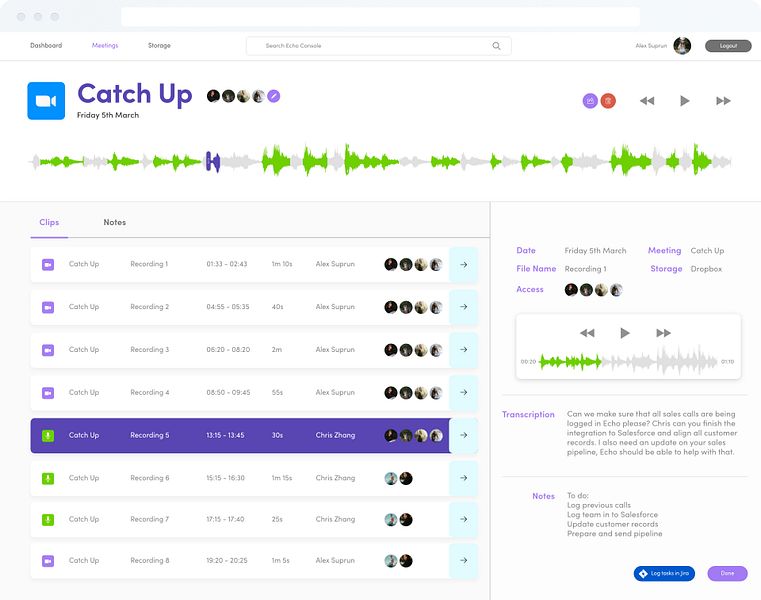Click the participant avatars next to Catch Up title

tap(236, 96)
